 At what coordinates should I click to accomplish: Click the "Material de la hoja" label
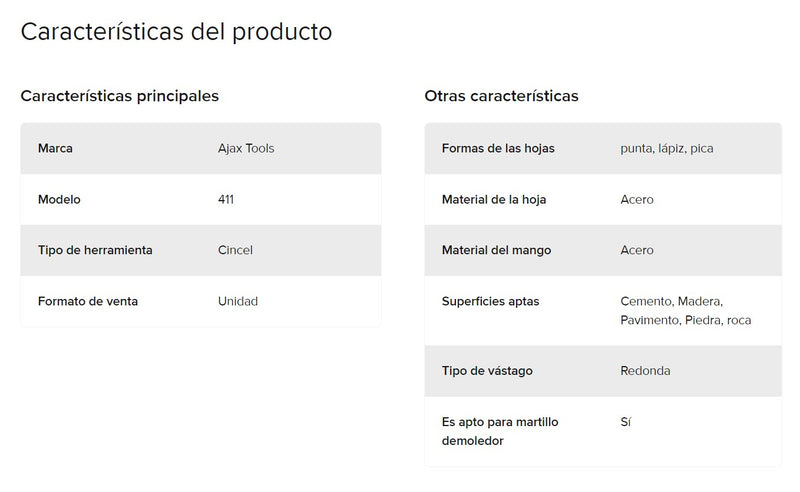tap(494, 199)
